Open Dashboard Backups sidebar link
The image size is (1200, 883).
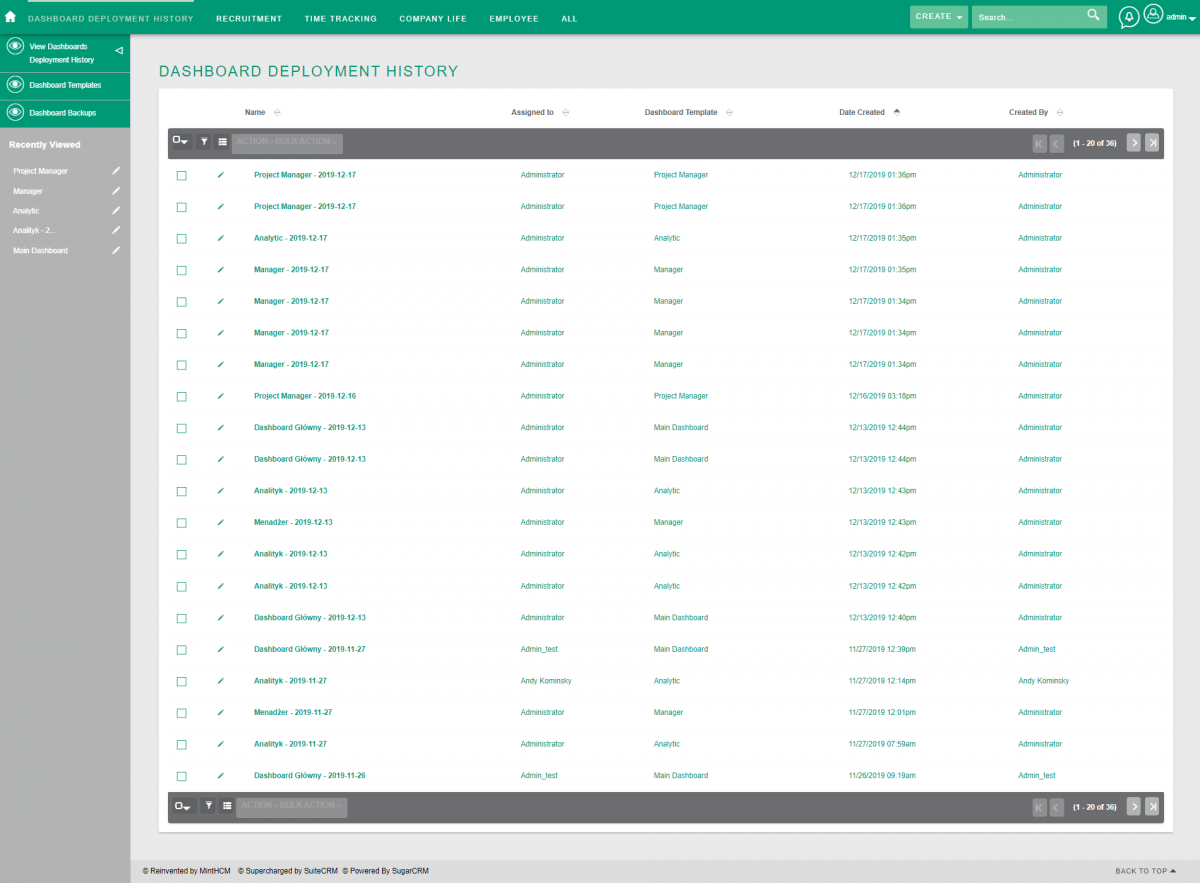63,113
